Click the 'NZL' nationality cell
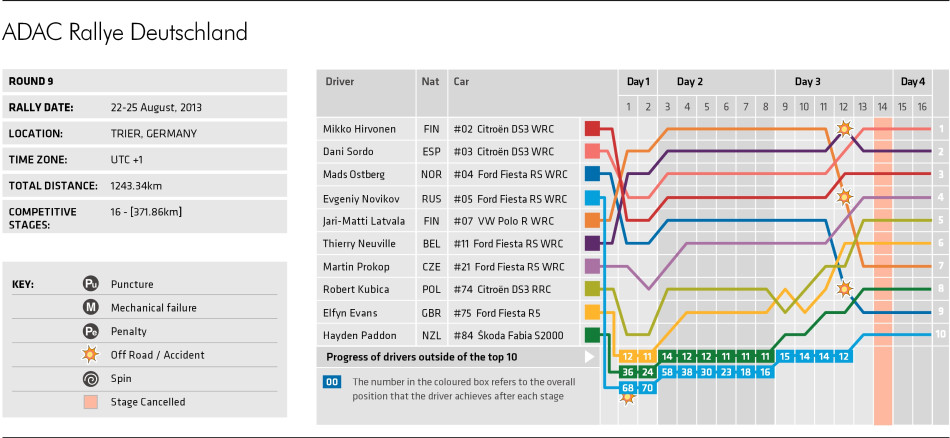Image resolution: width=950 pixels, height=438 pixels. 430,336
